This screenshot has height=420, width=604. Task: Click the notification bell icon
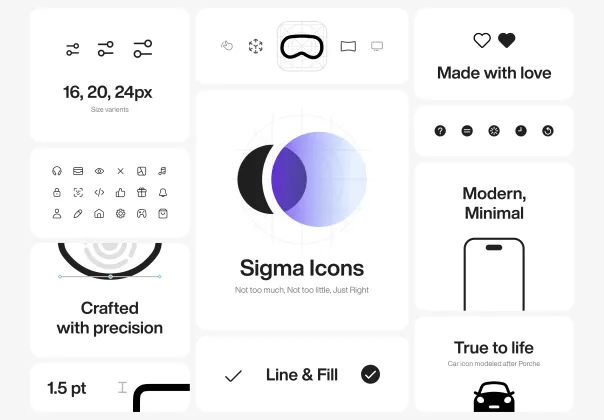[163, 192]
